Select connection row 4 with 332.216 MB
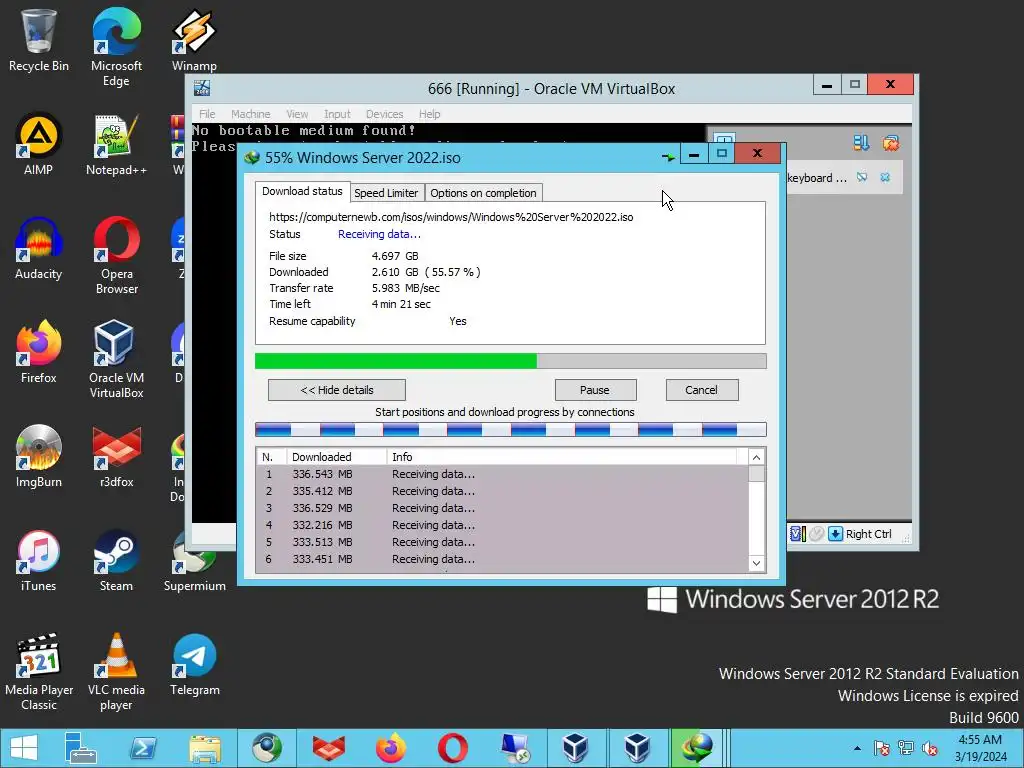This screenshot has width=1024, height=768. click(x=502, y=525)
